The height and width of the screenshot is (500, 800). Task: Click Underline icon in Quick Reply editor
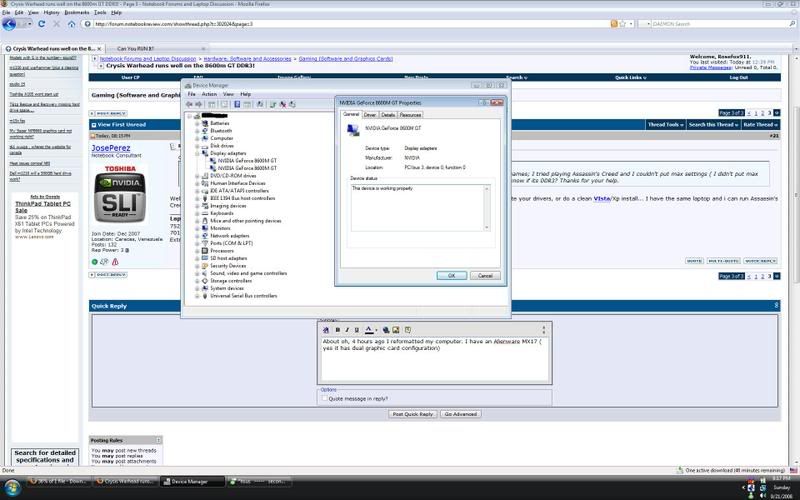coord(357,330)
